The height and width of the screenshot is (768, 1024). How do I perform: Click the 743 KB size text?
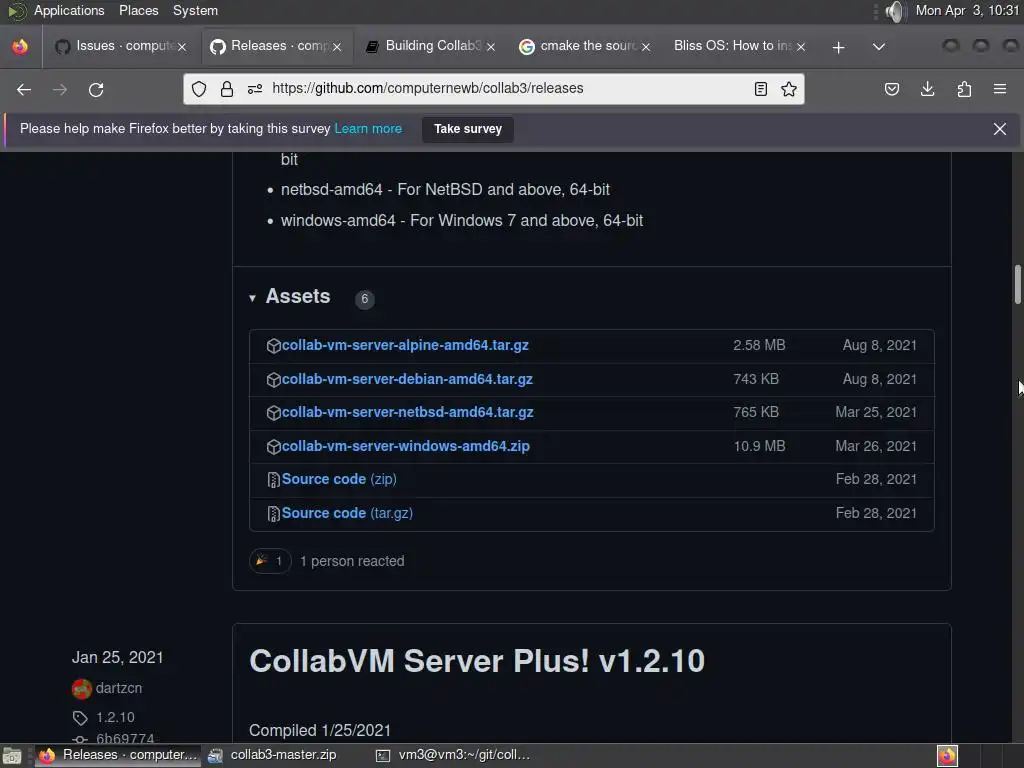(756, 379)
